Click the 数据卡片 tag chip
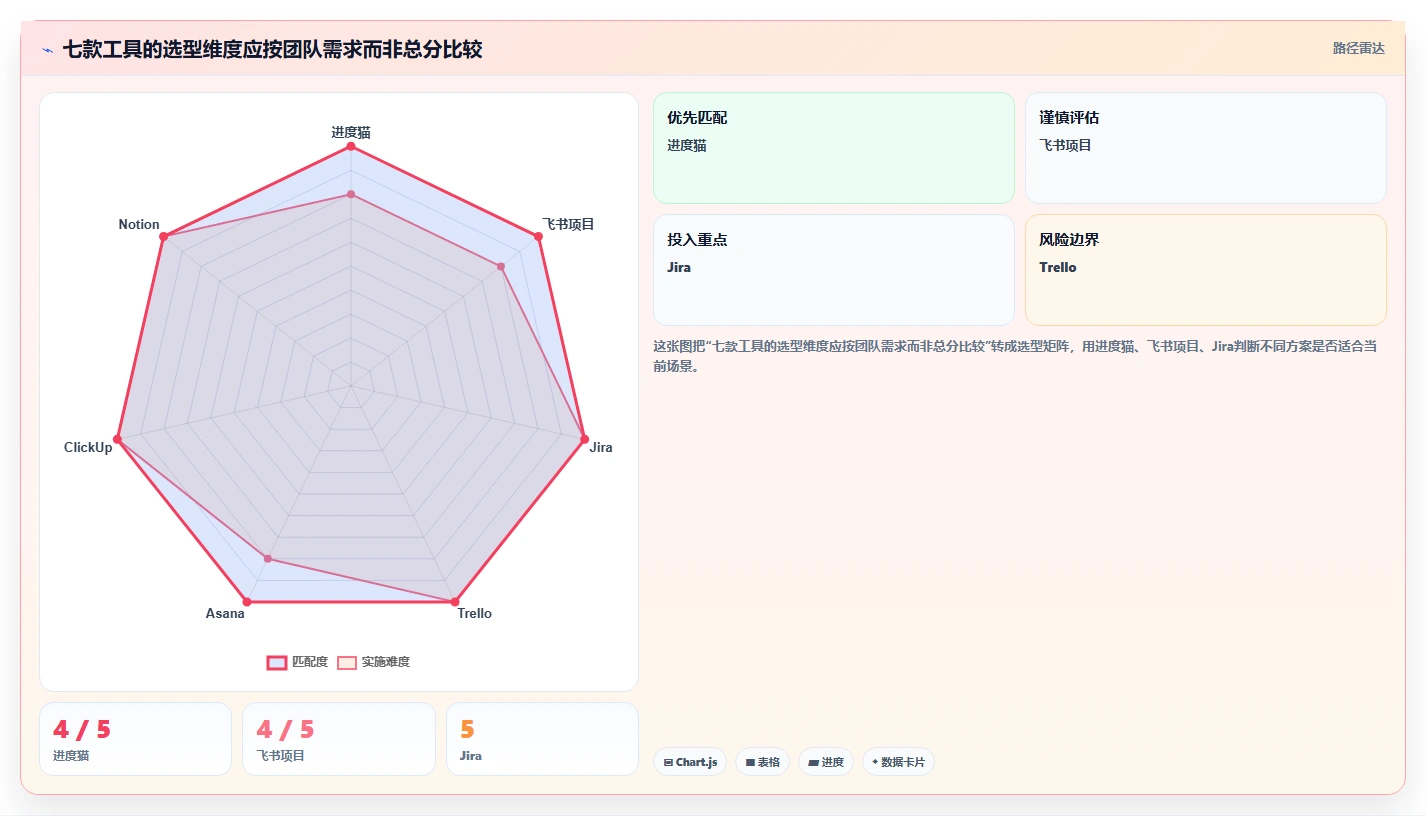 pyautogui.click(x=898, y=762)
